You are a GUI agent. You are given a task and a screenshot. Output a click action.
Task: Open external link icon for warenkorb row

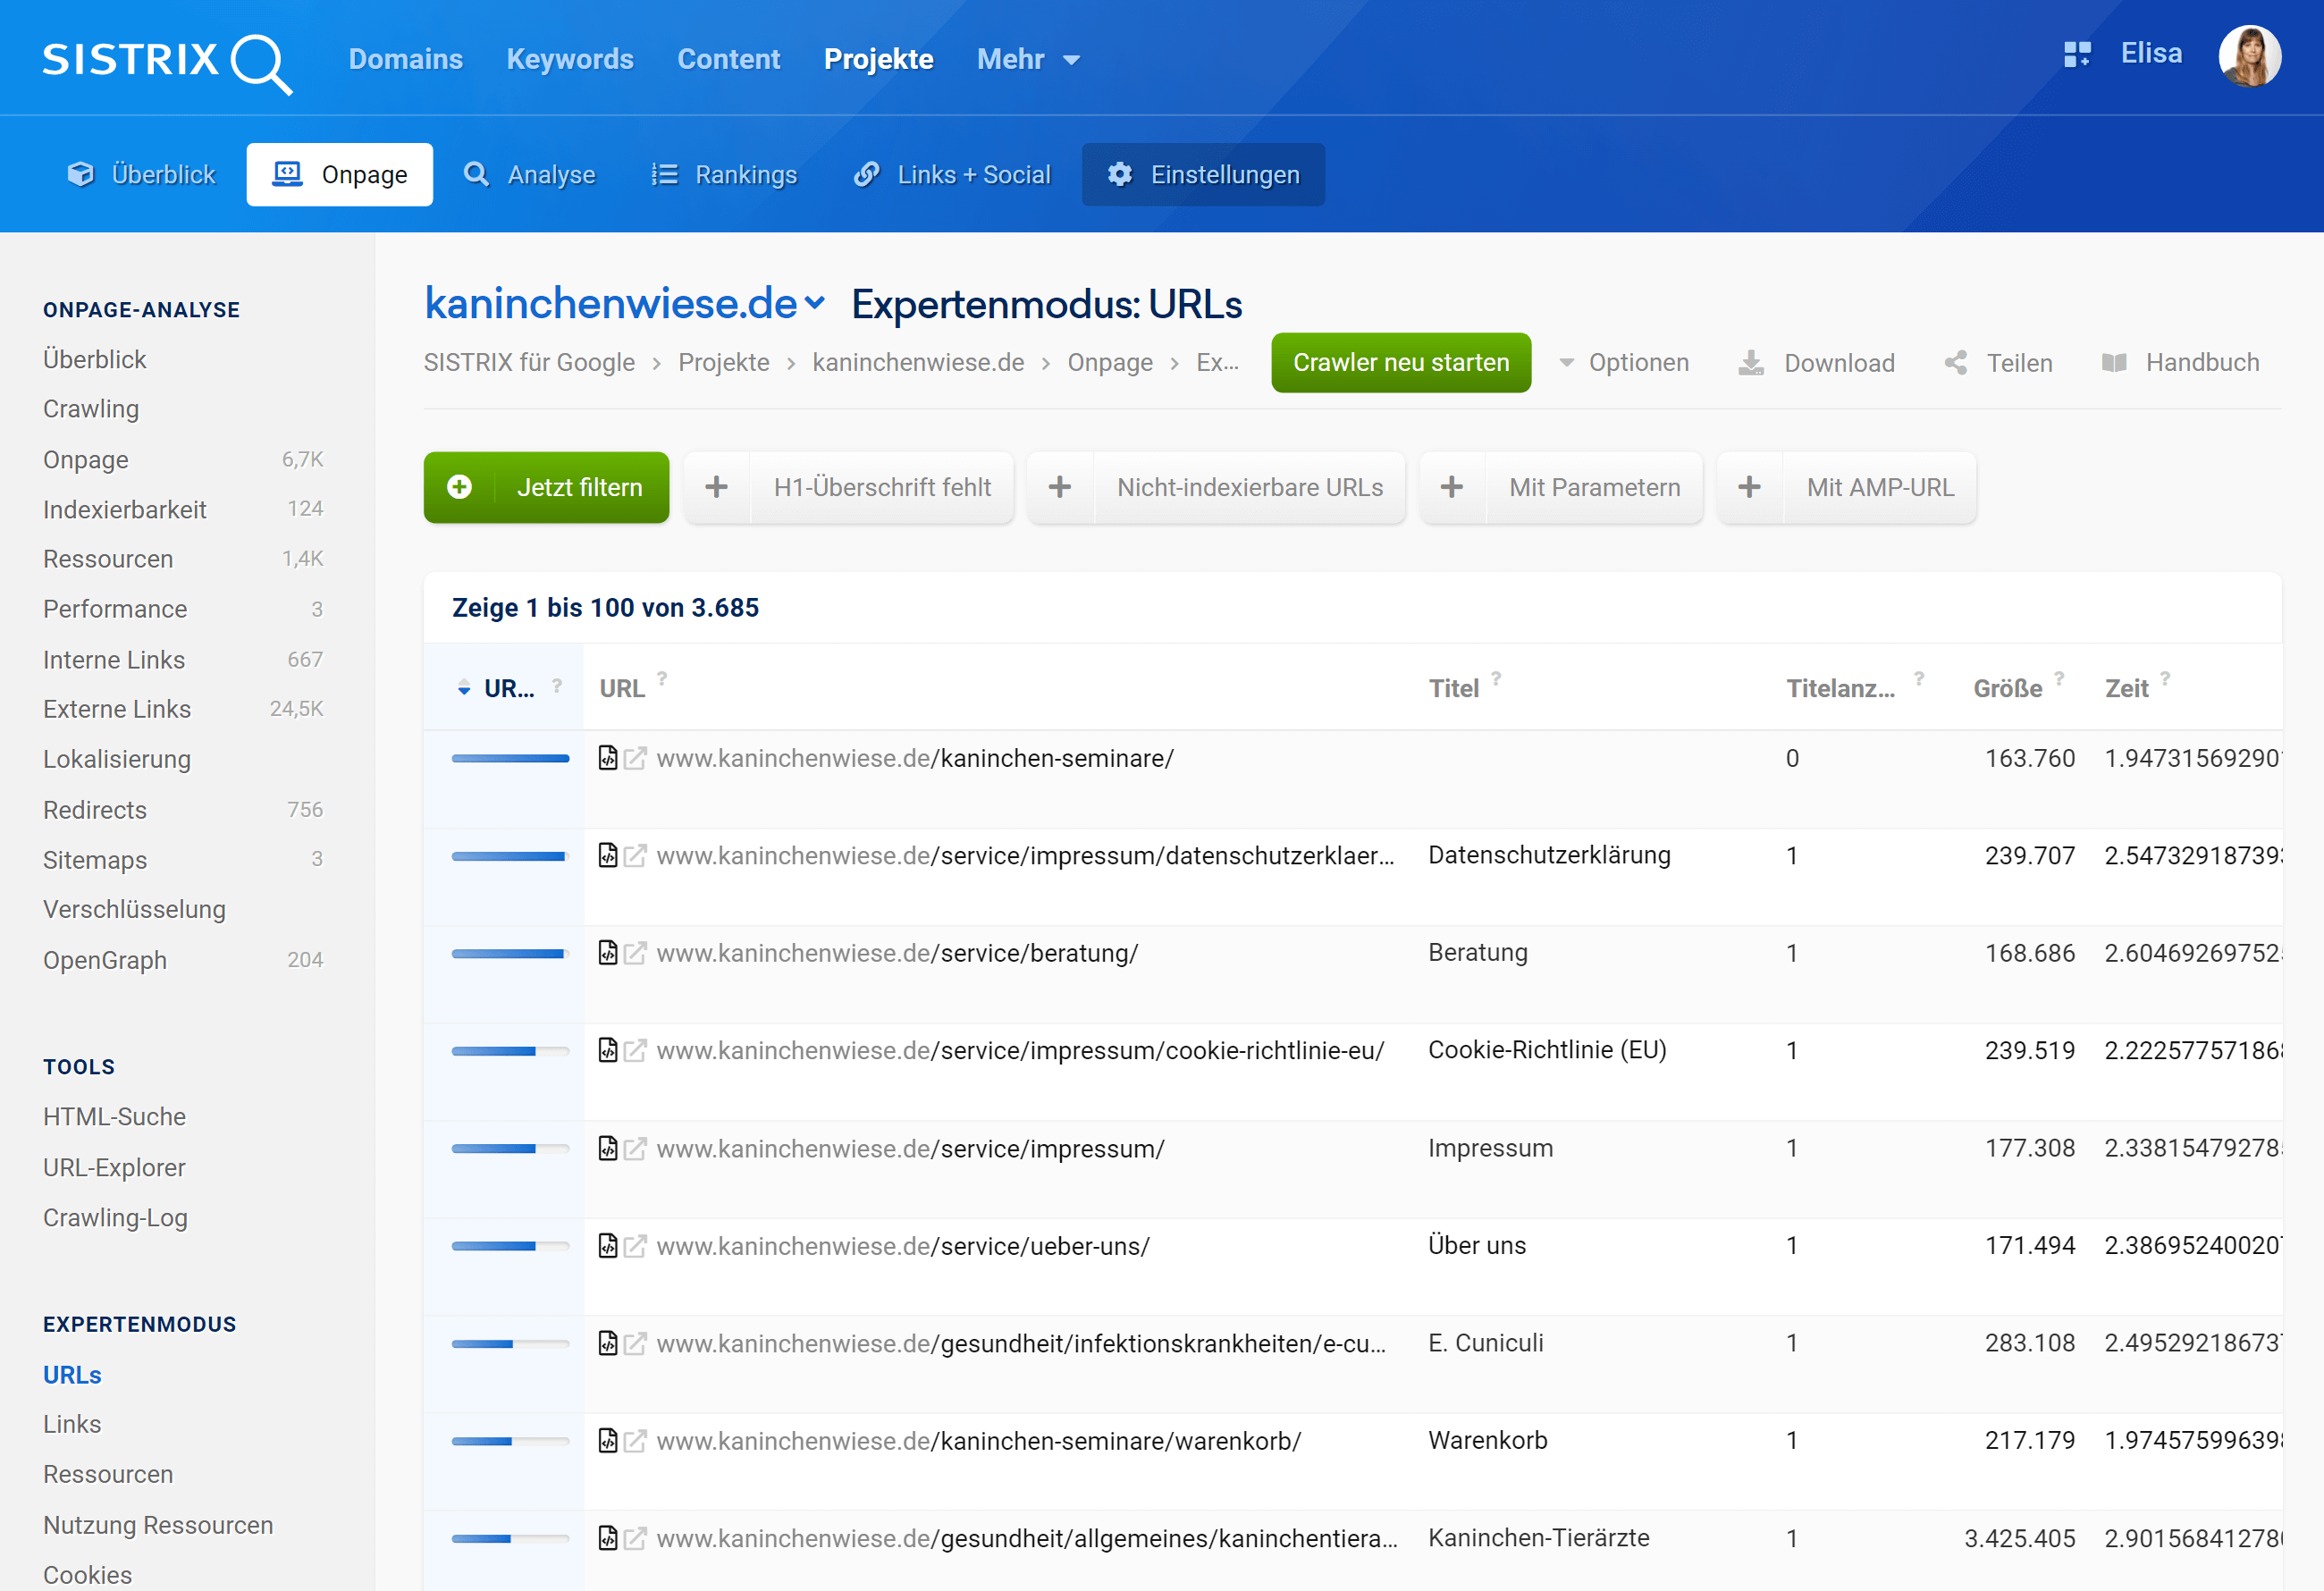point(635,1441)
